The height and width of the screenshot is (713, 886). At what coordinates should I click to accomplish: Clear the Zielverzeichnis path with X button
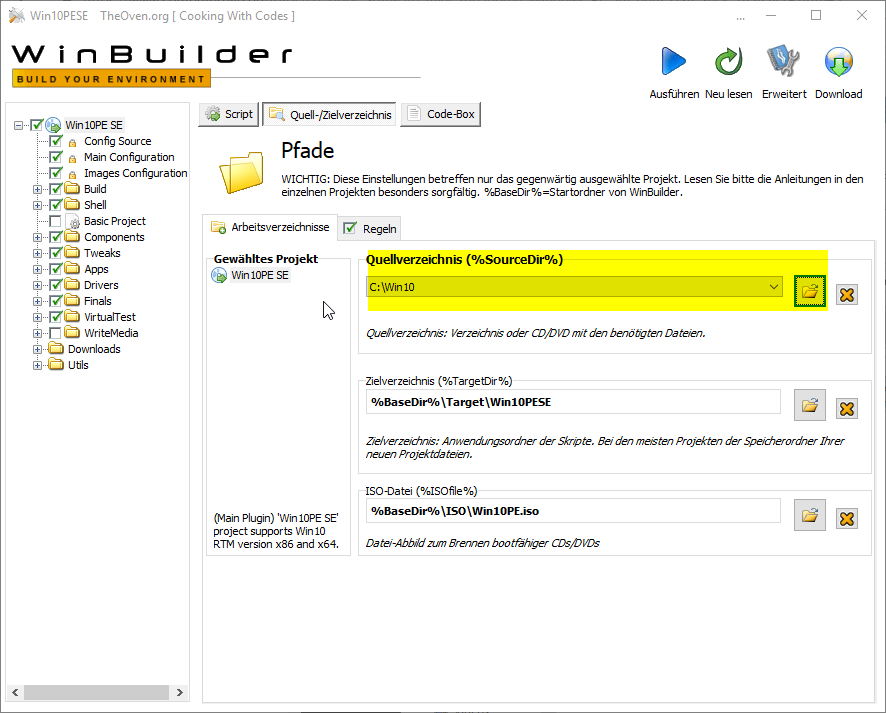tap(846, 408)
